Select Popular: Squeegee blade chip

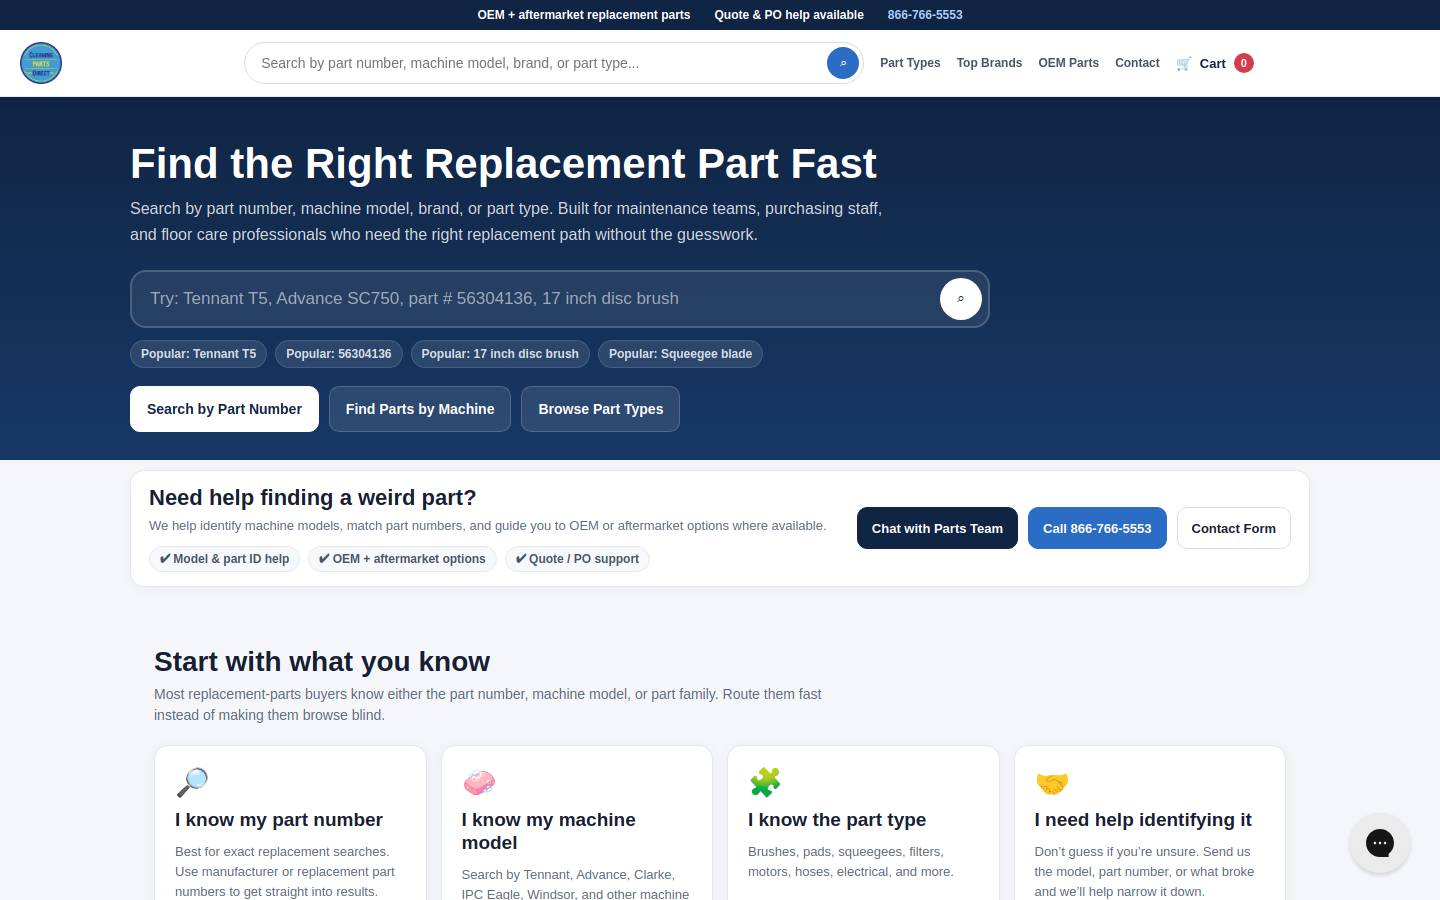(x=680, y=354)
